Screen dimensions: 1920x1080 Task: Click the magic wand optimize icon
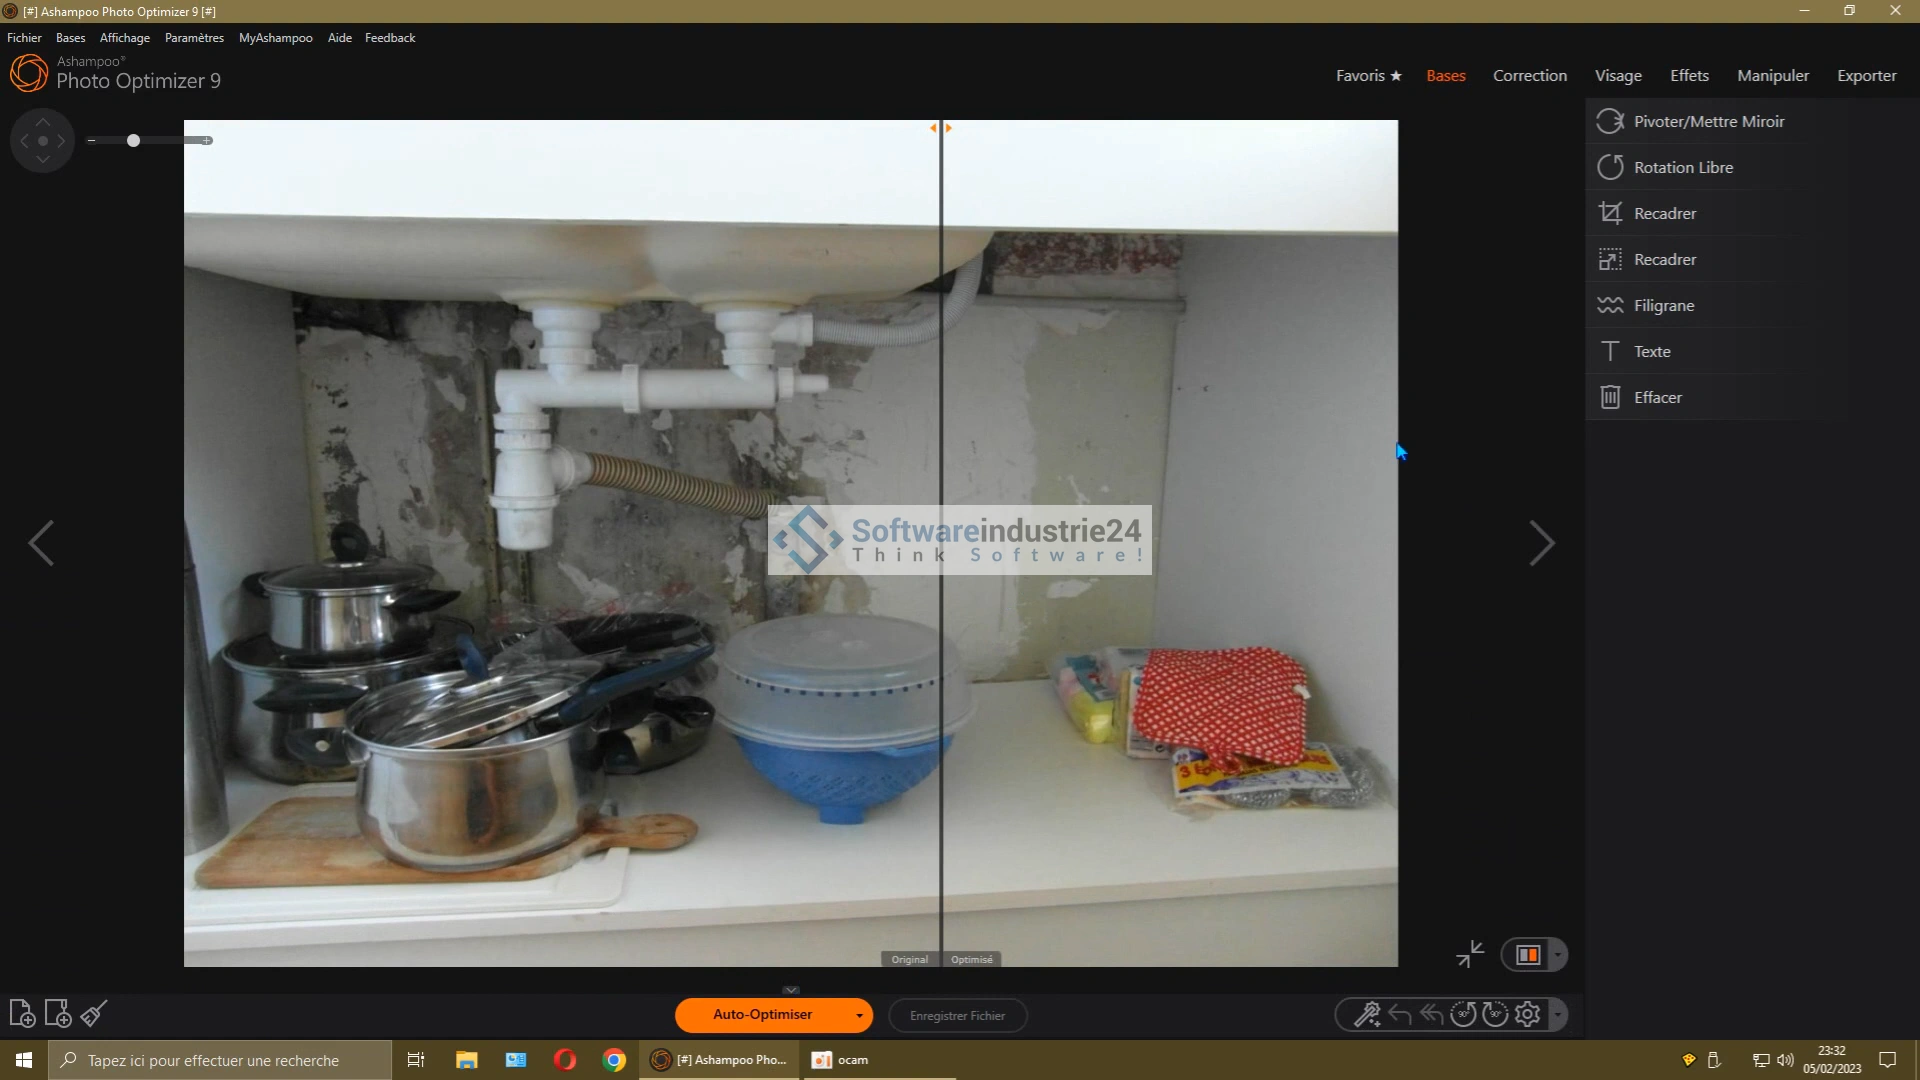[1366, 1015]
